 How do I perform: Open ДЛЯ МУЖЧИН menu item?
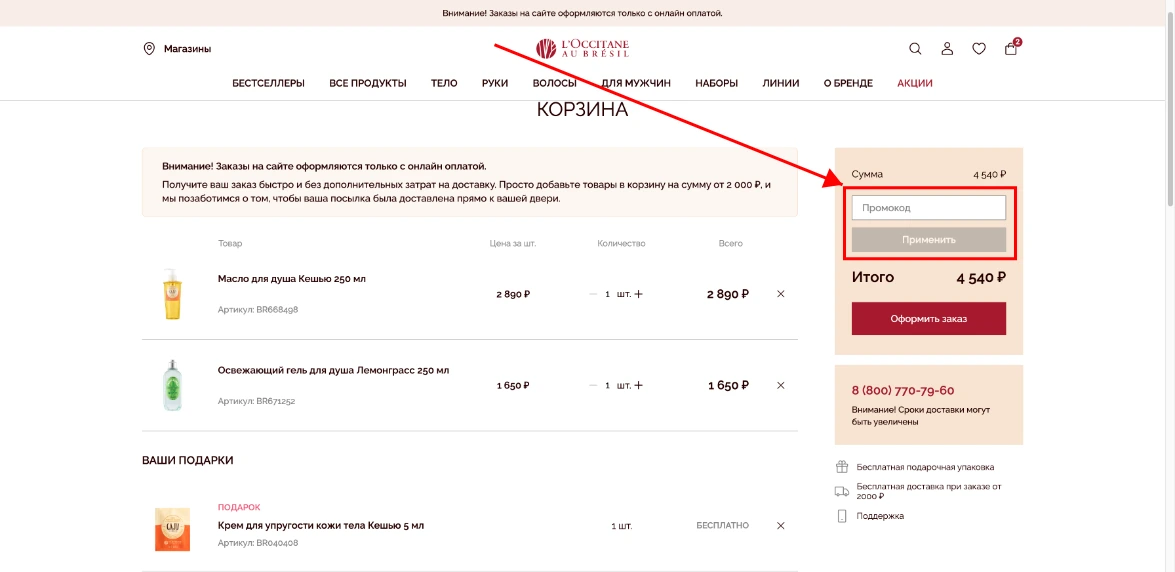point(635,83)
